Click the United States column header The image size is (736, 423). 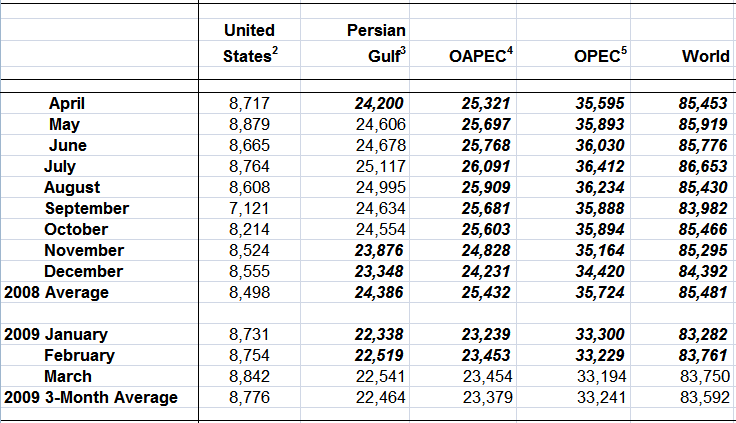pos(249,43)
